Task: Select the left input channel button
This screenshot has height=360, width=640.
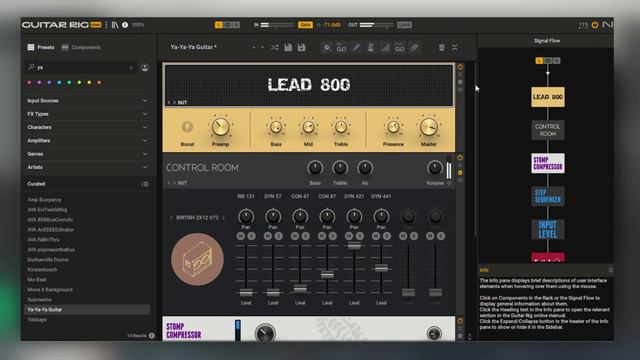Action: coord(219,25)
